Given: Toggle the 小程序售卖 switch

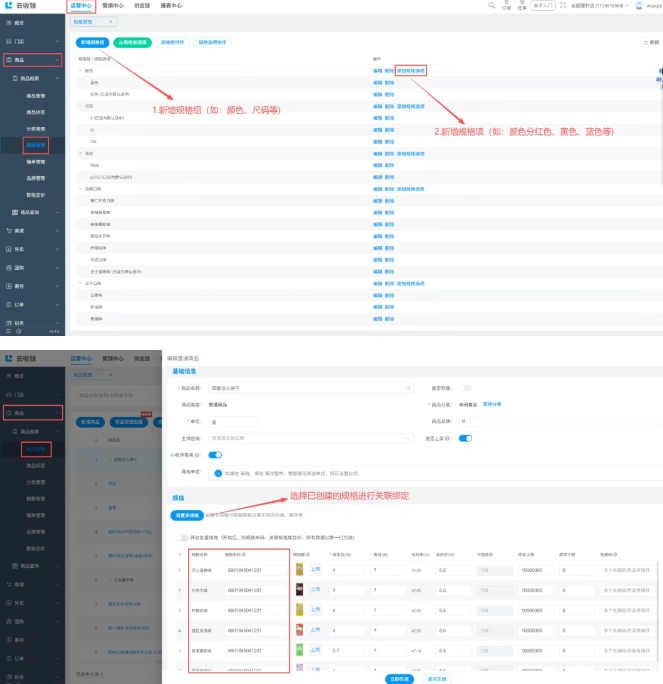Looking at the screenshot, I should click(x=215, y=455).
